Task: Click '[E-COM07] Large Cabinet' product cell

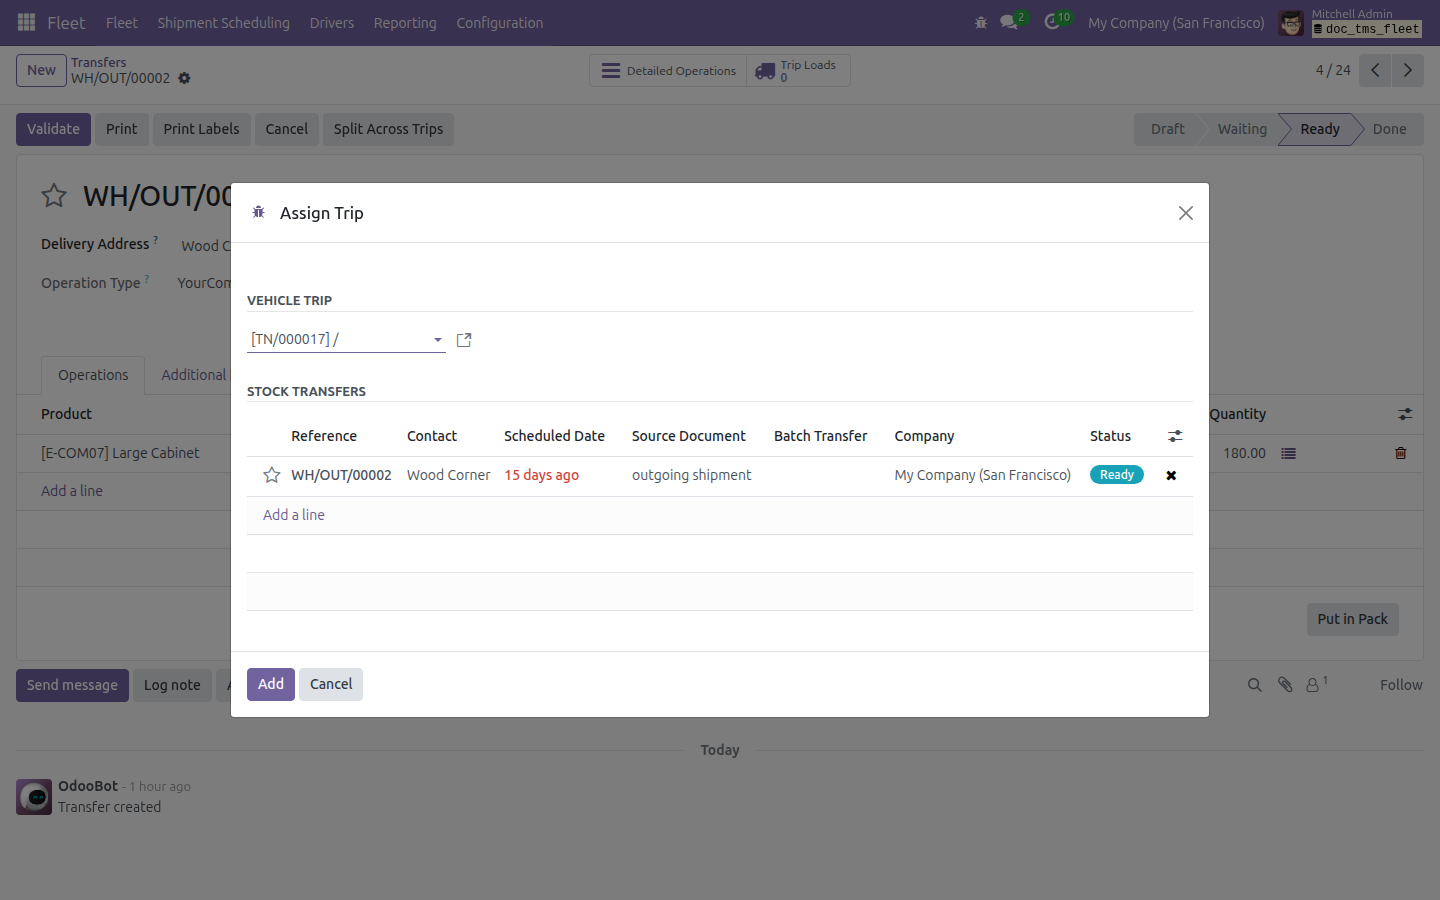Action: click(x=120, y=453)
